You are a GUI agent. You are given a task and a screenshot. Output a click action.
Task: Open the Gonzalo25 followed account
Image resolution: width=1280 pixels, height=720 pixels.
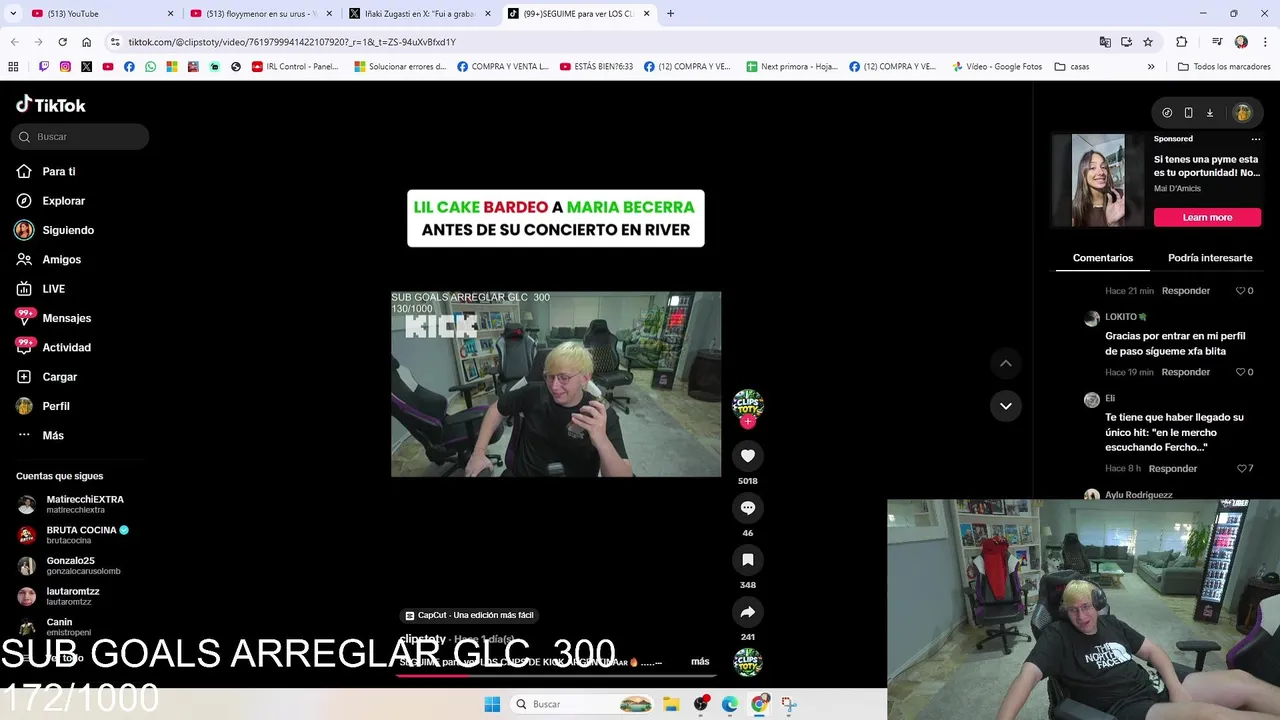pyautogui.click(x=70, y=566)
